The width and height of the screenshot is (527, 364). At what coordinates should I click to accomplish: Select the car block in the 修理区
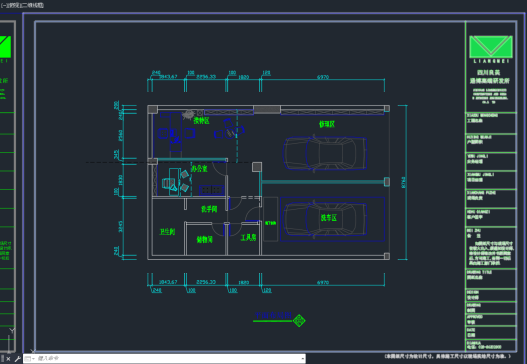pos(325,153)
